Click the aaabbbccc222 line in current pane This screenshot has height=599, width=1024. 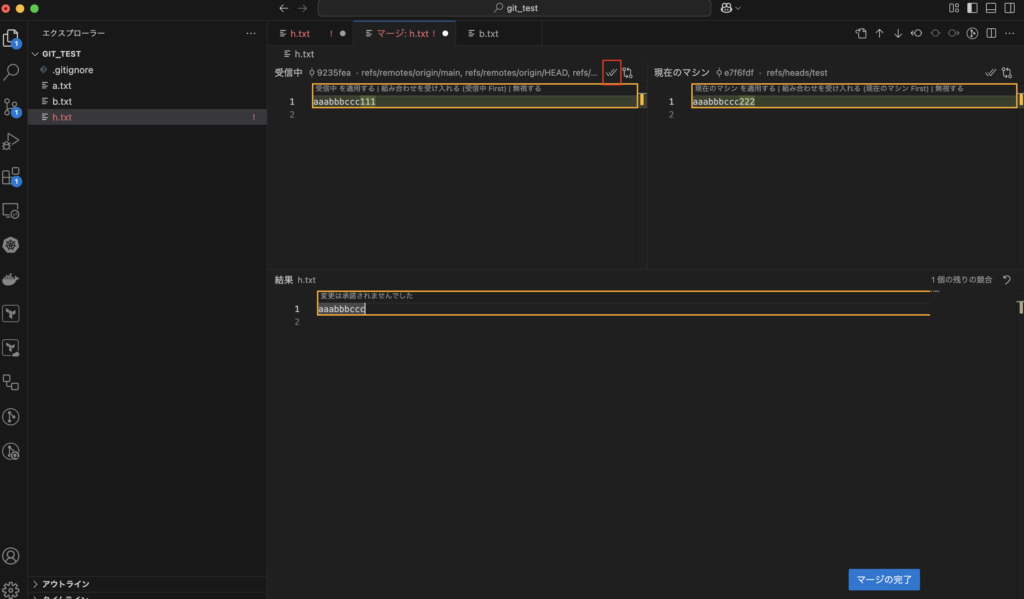724,101
